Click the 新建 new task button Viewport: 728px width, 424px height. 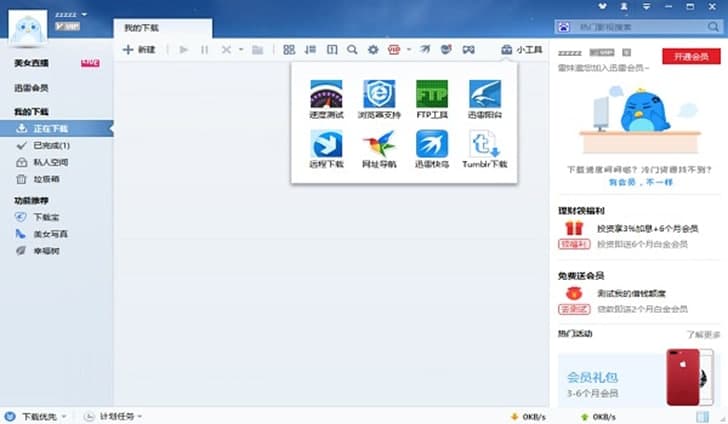pos(139,49)
